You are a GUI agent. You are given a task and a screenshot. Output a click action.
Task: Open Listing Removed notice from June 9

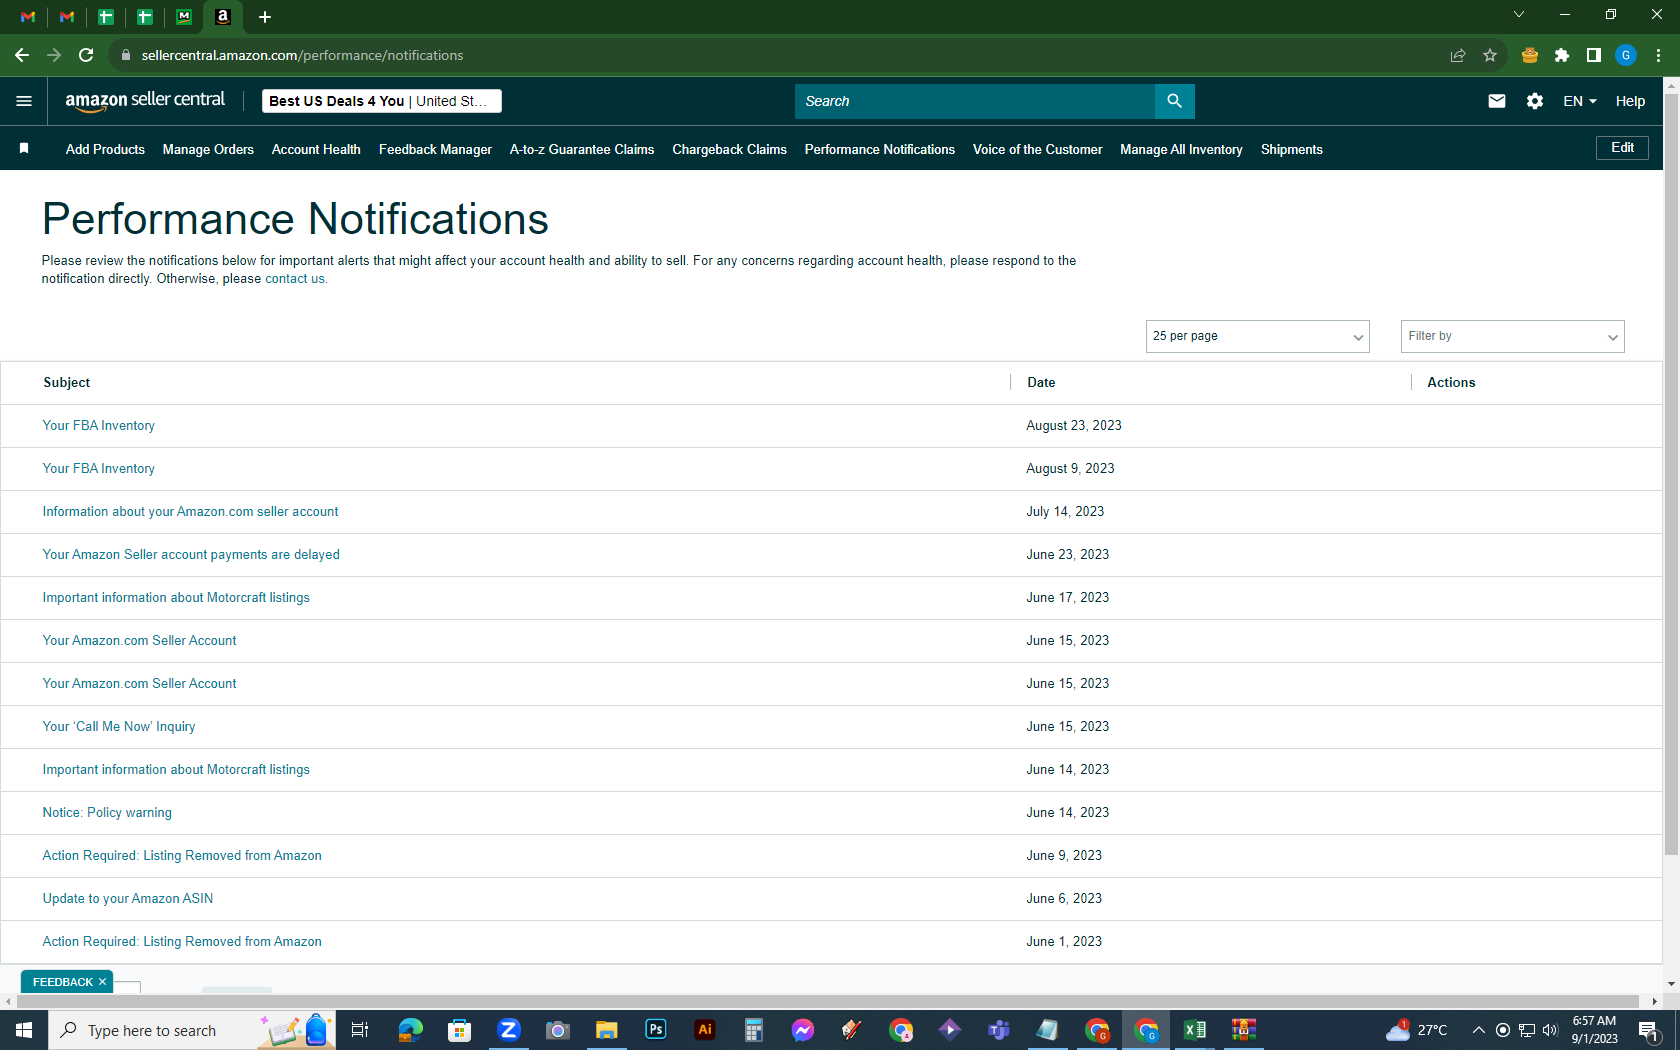pos(182,856)
